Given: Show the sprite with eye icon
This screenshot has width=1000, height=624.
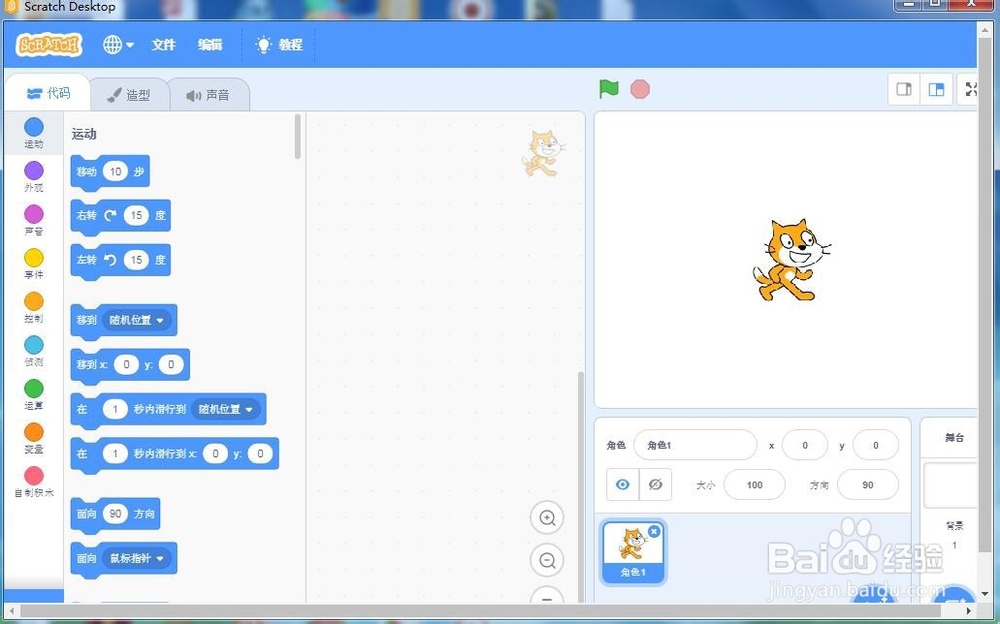Looking at the screenshot, I should (x=623, y=485).
